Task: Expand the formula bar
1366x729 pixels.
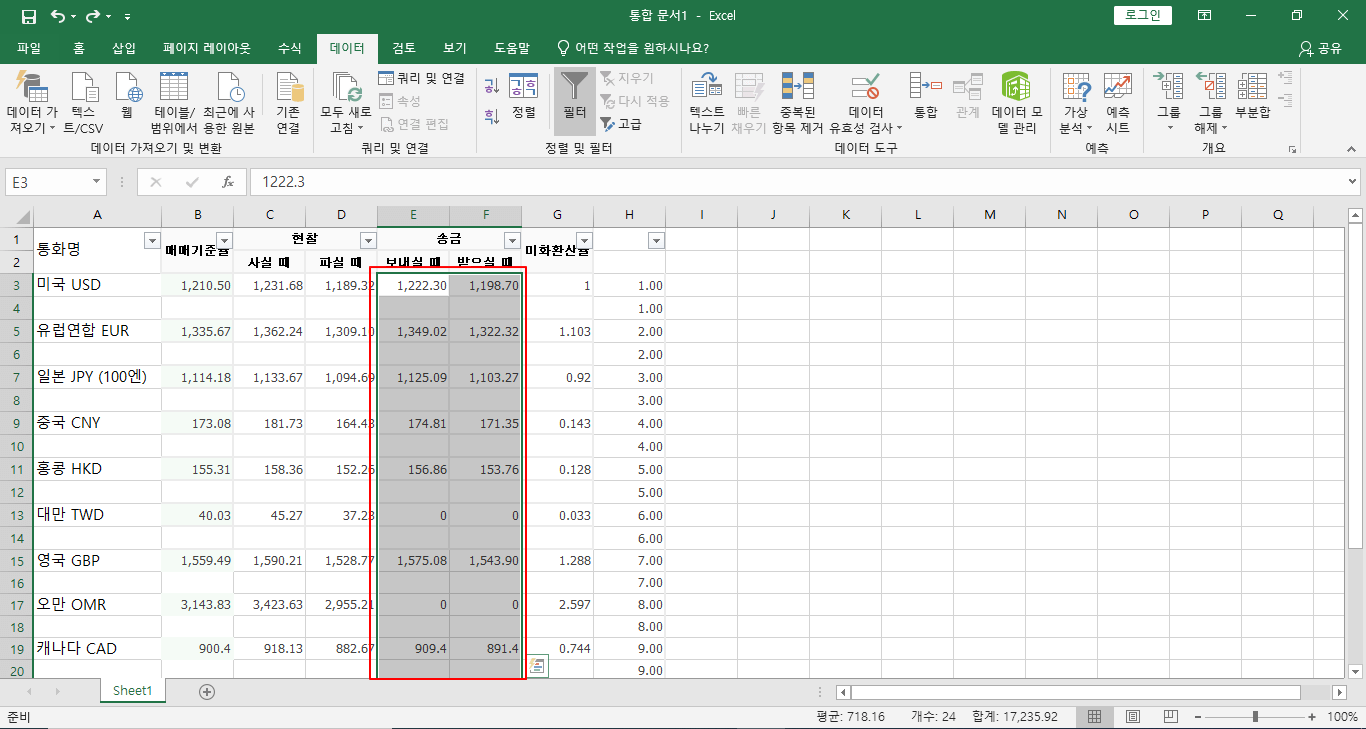Action: 1353,182
